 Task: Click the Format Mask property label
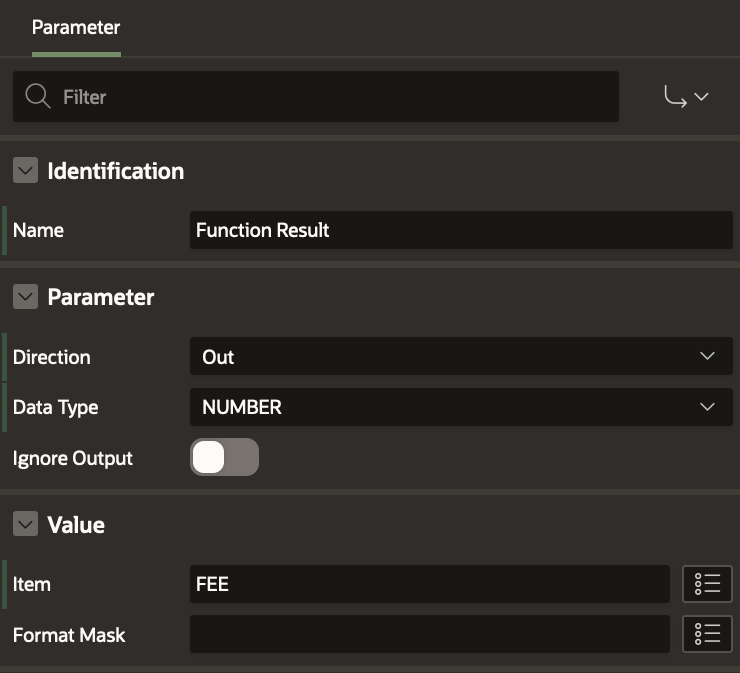pos(69,634)
